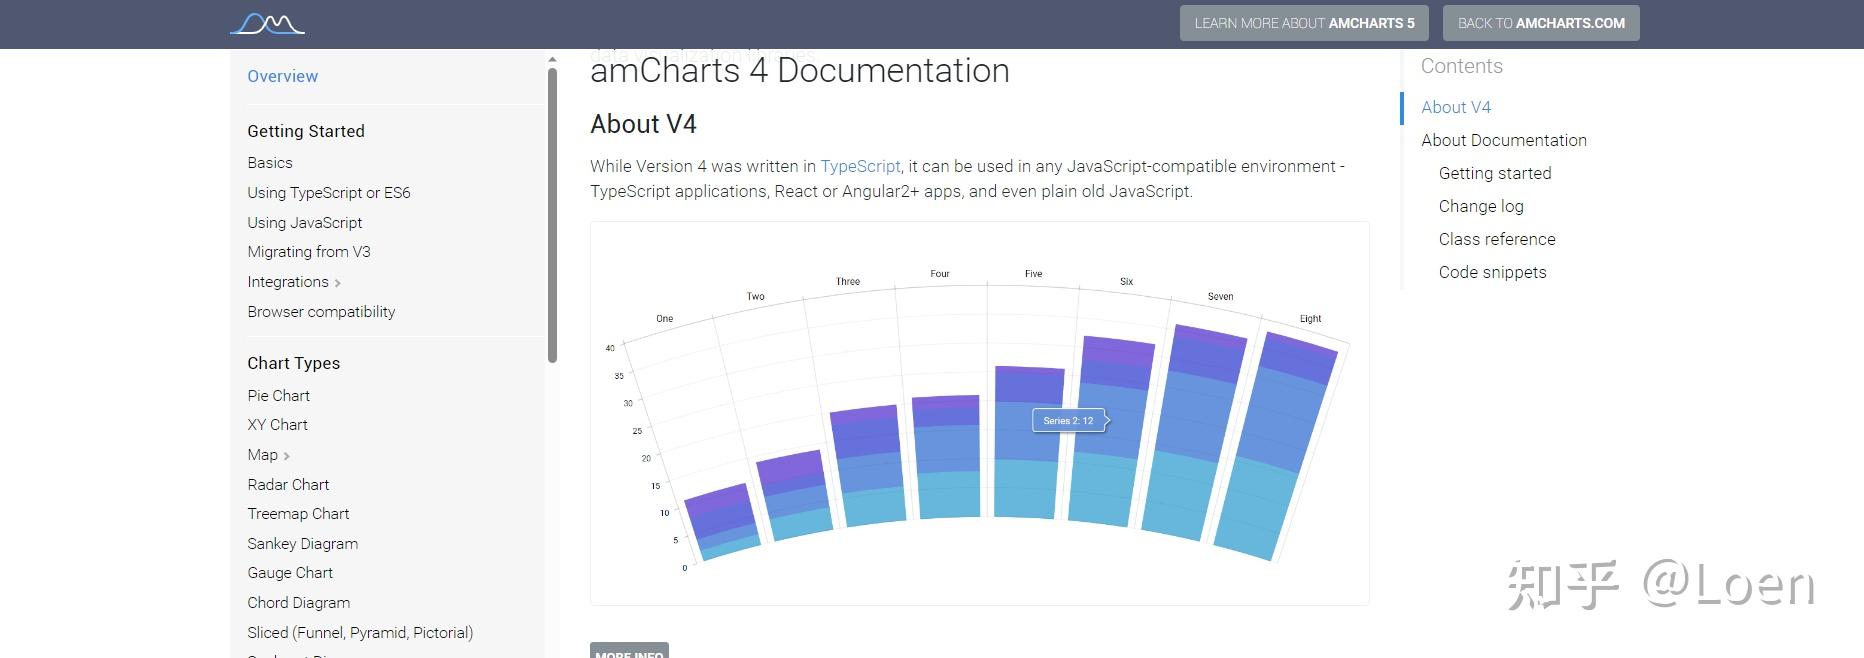The image size is (1864, 658).
Task: Navigate to Change log in Contents
Action: 1480,206
